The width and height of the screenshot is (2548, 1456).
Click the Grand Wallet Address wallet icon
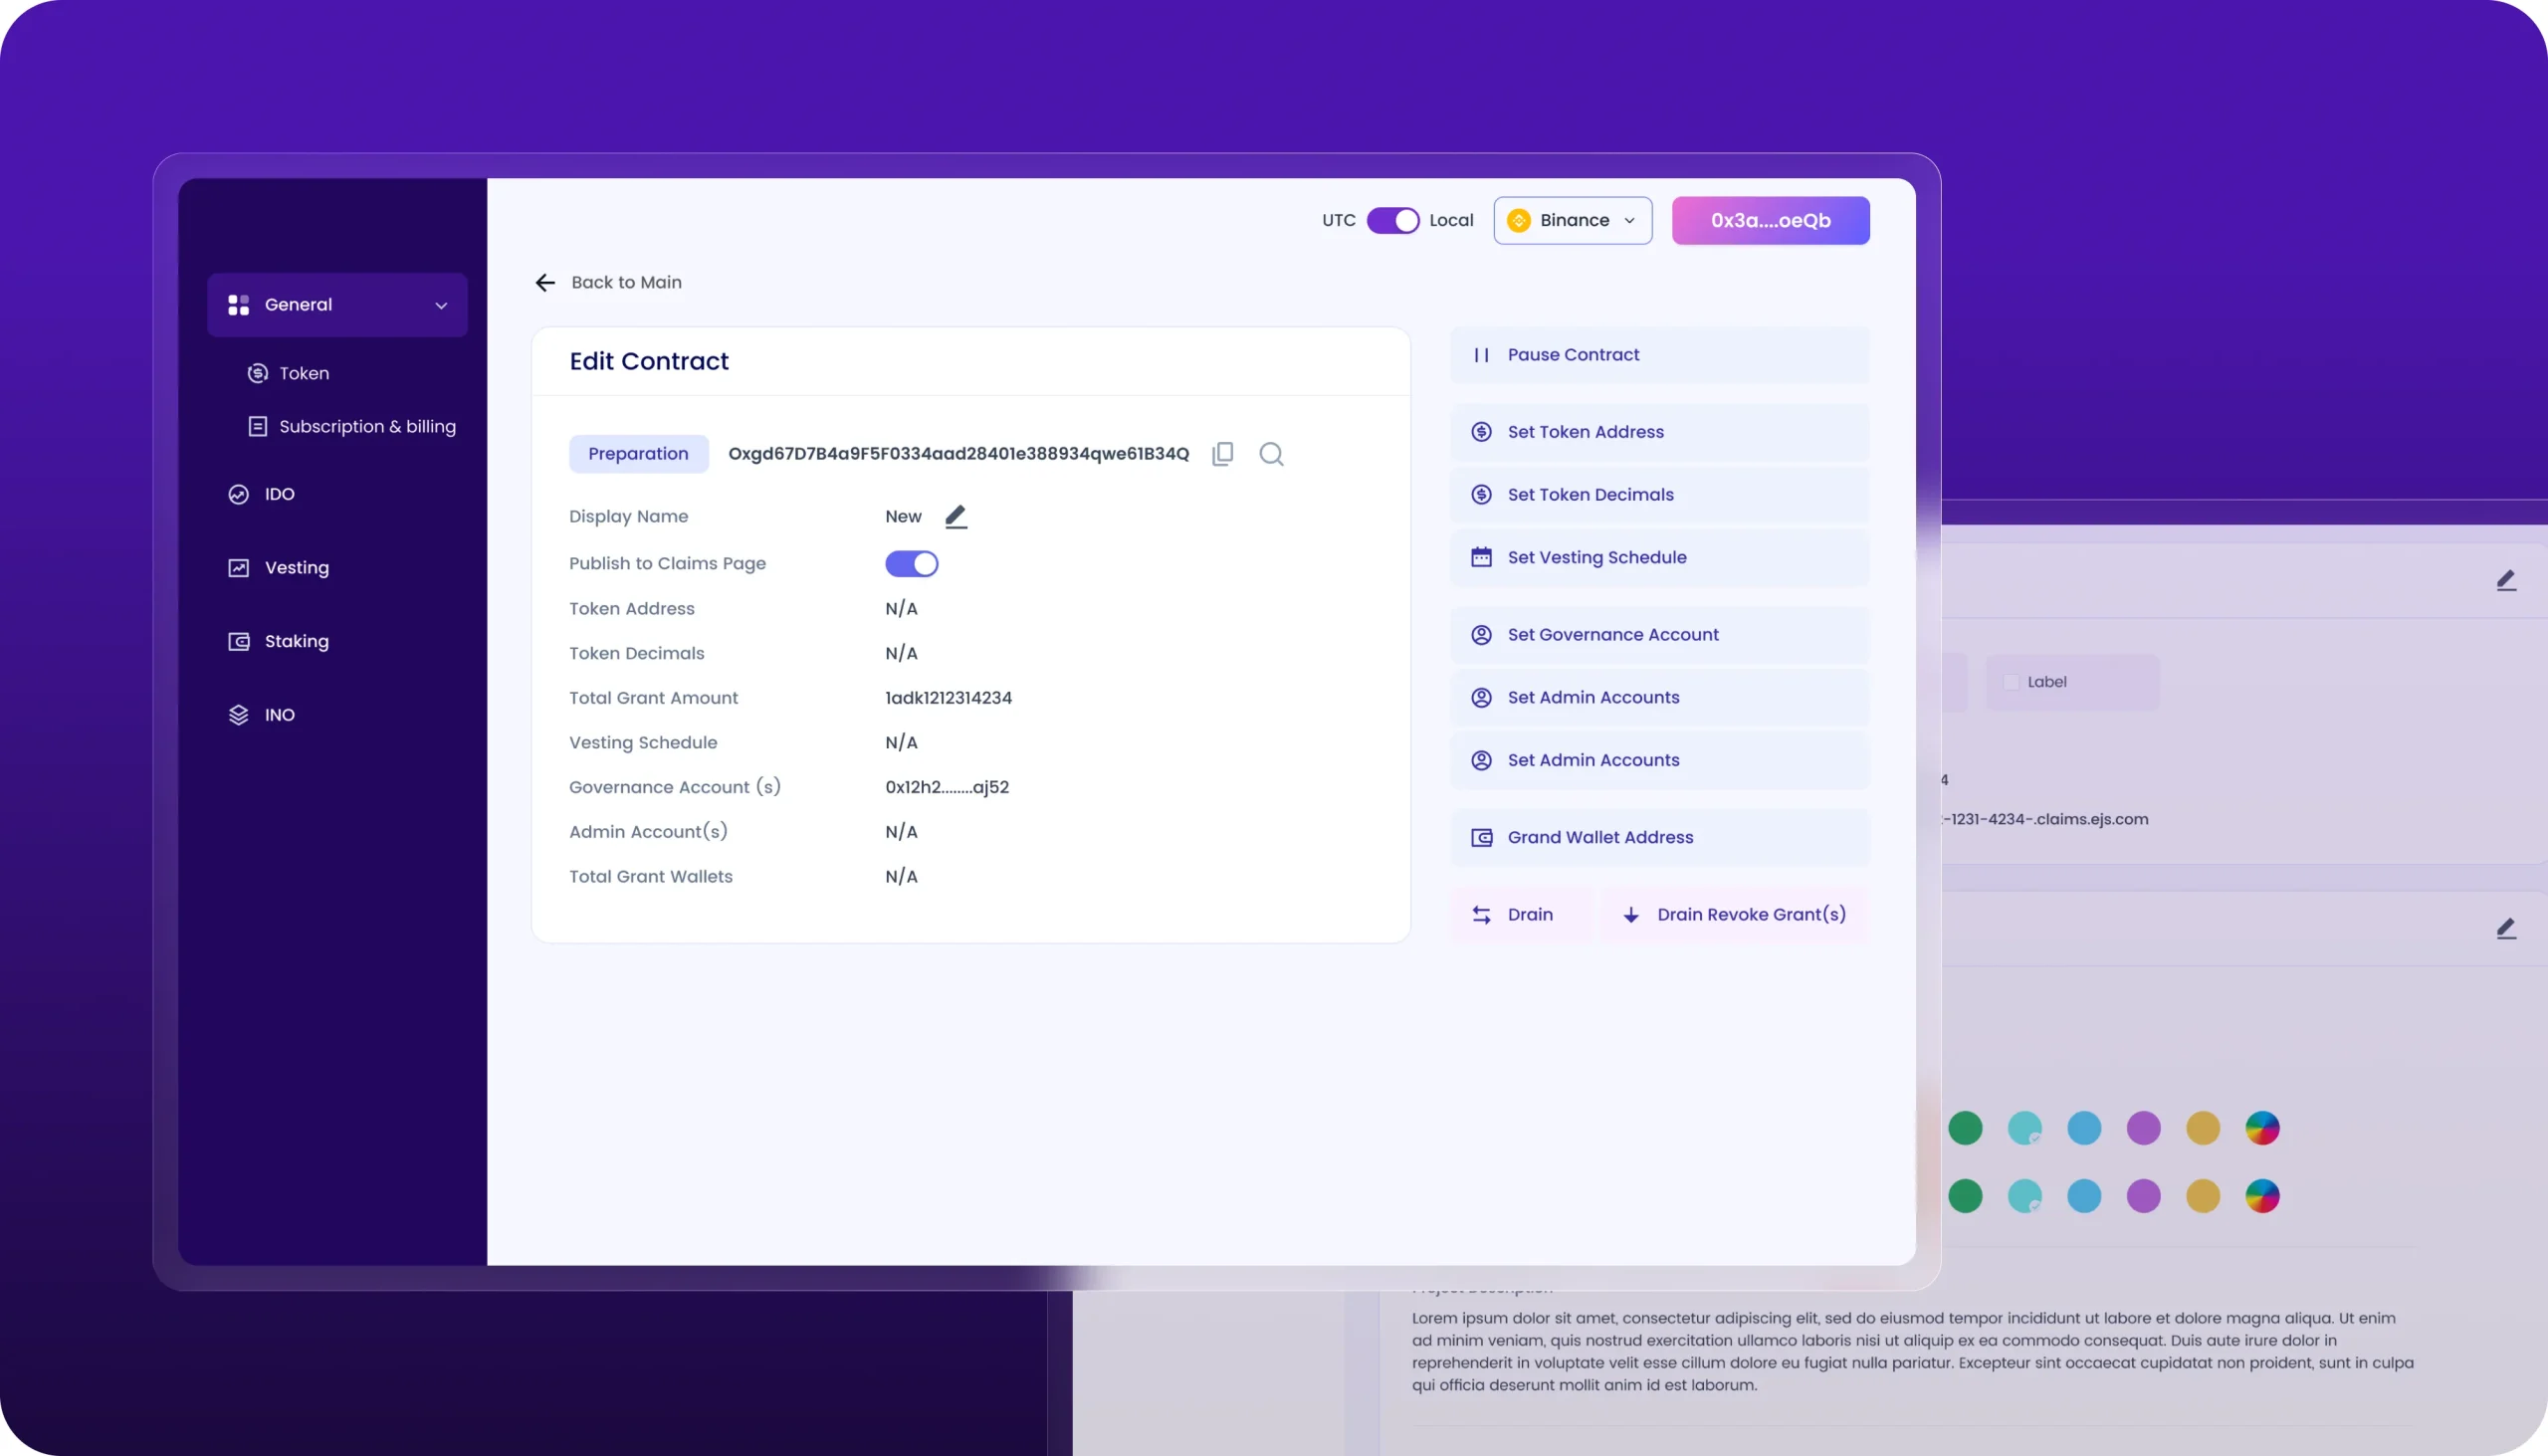coord(1481,838)
